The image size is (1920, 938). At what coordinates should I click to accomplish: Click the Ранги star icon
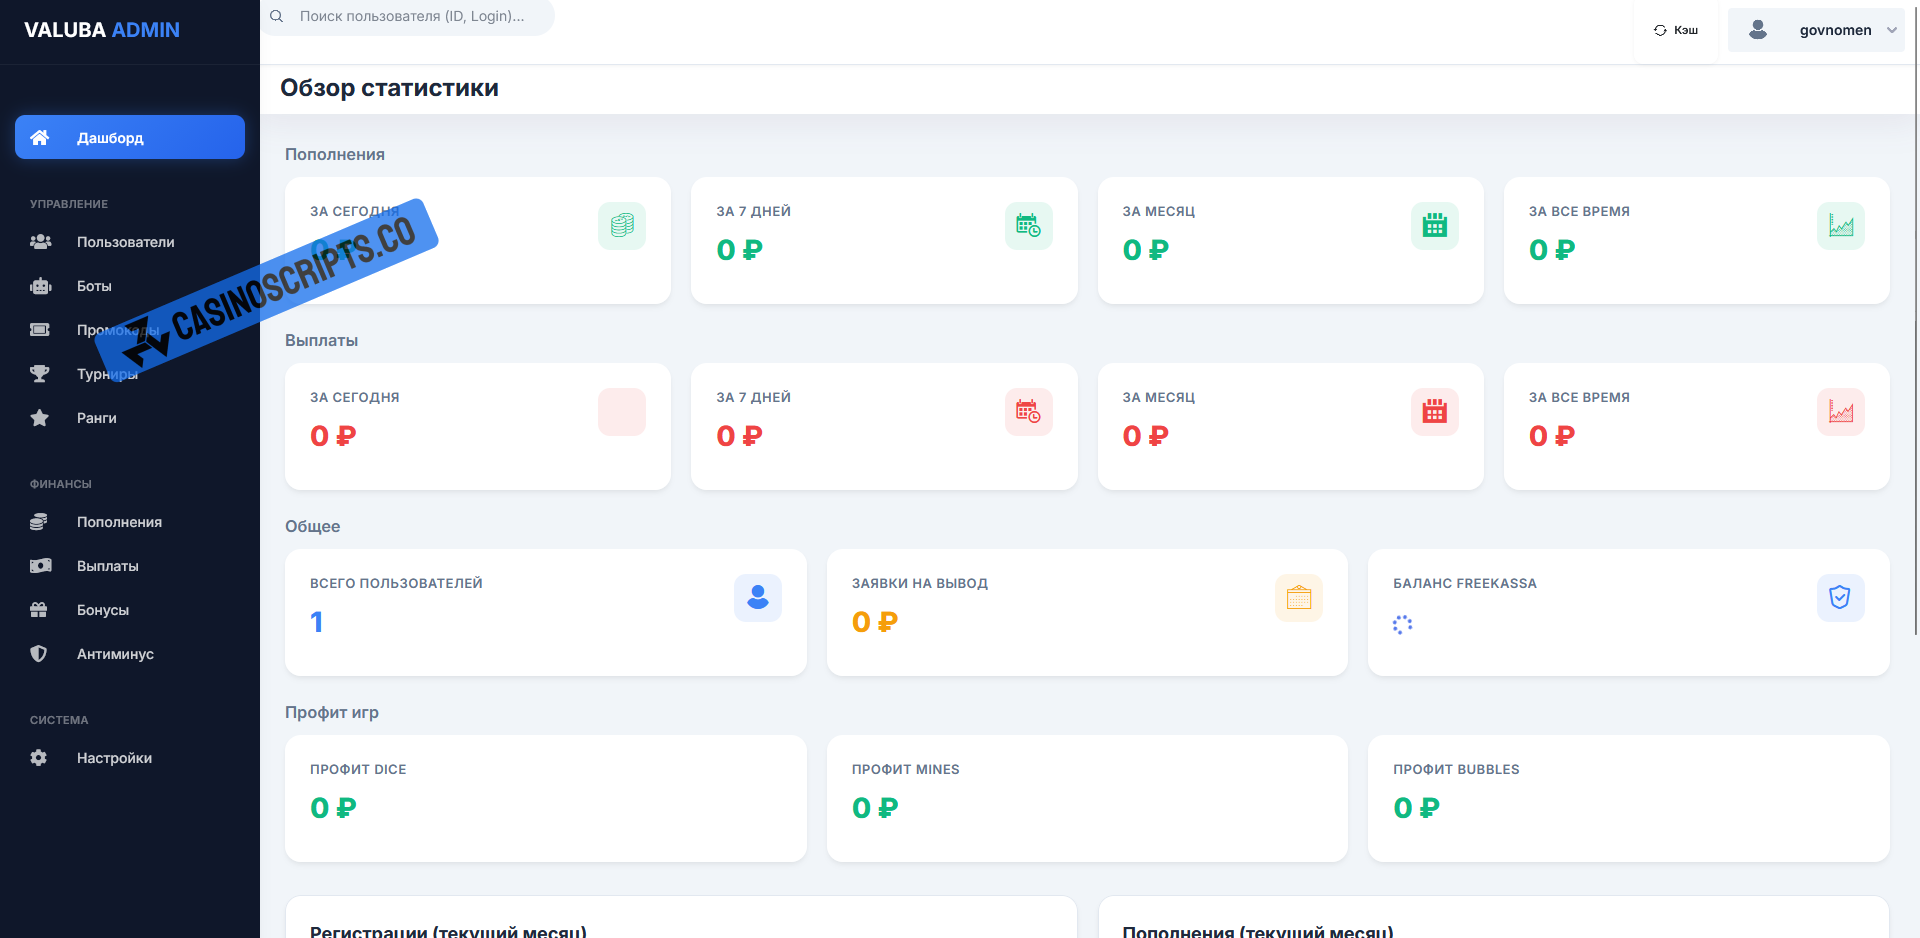pyautogui.click(x=40, y=418)
